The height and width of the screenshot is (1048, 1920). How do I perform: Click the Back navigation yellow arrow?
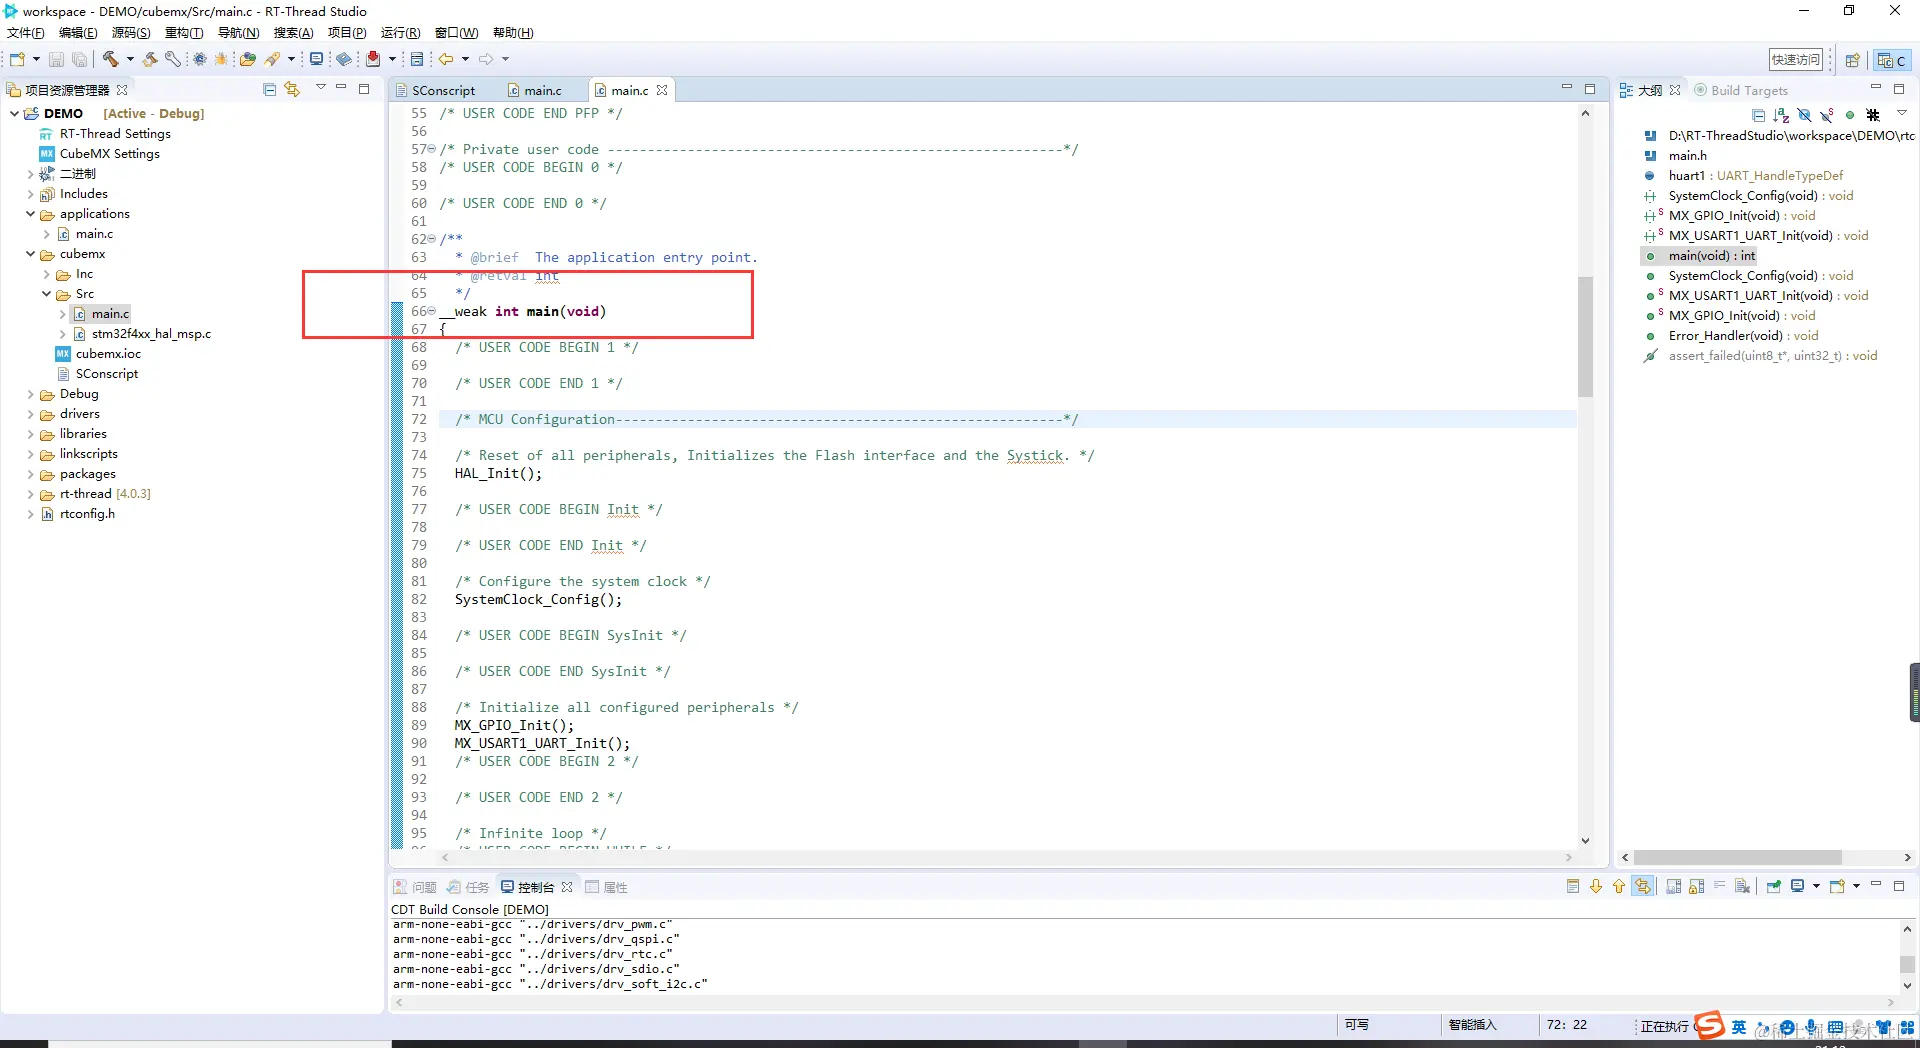tap(446, 59)
